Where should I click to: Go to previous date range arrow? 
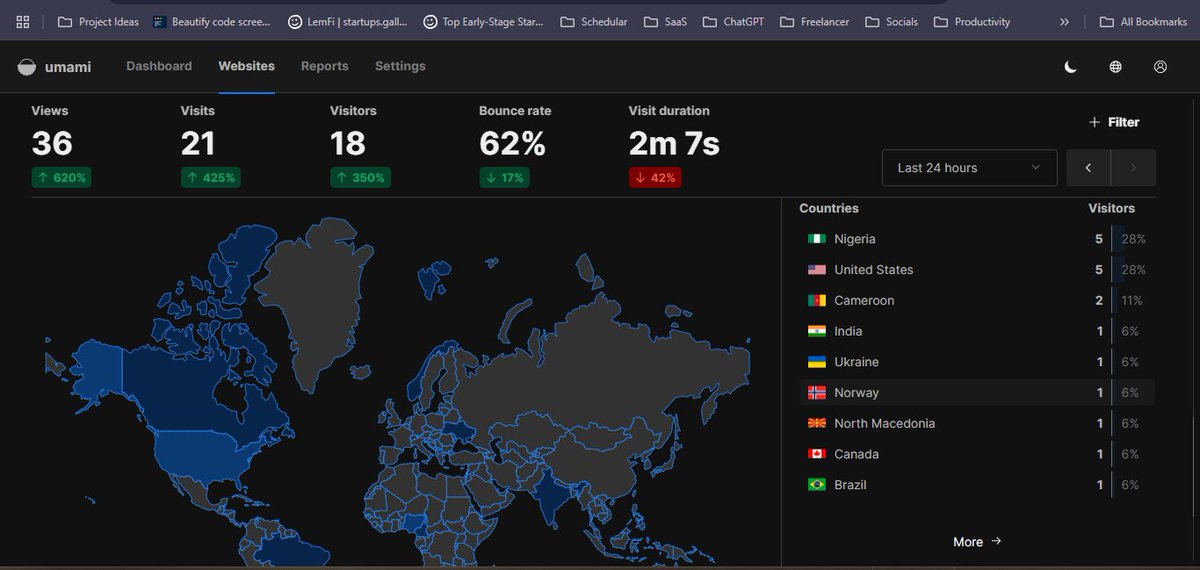coord(1089,168)
